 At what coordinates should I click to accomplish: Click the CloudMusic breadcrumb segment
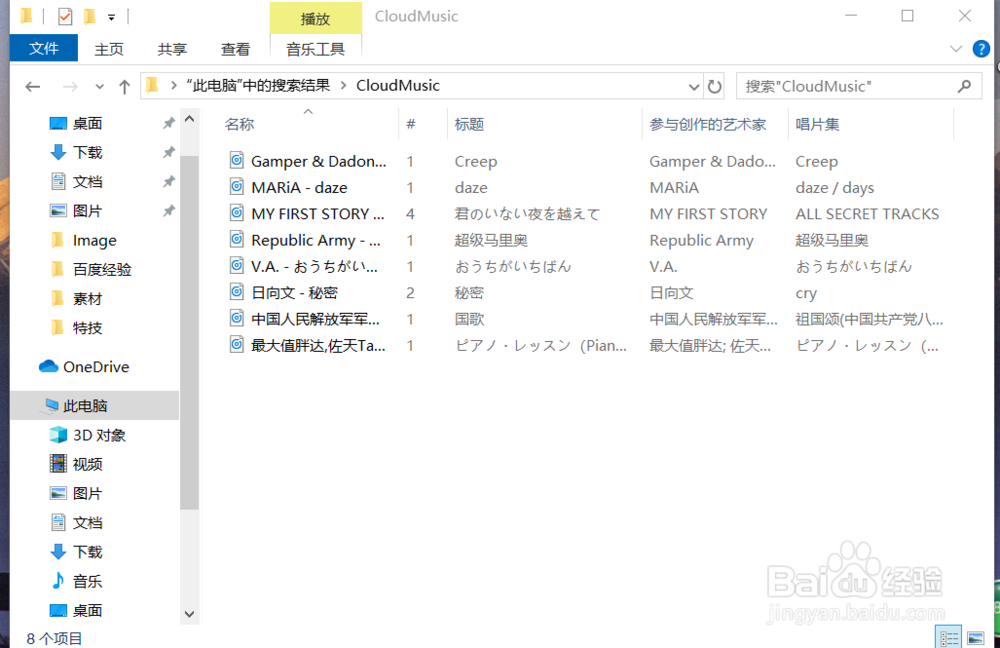tap(397, 85)
